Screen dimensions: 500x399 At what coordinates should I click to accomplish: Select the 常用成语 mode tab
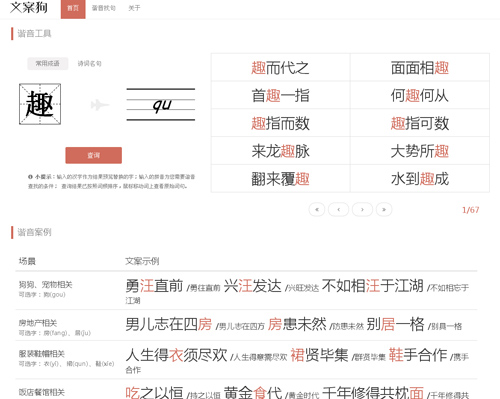[x=48, y=63]
